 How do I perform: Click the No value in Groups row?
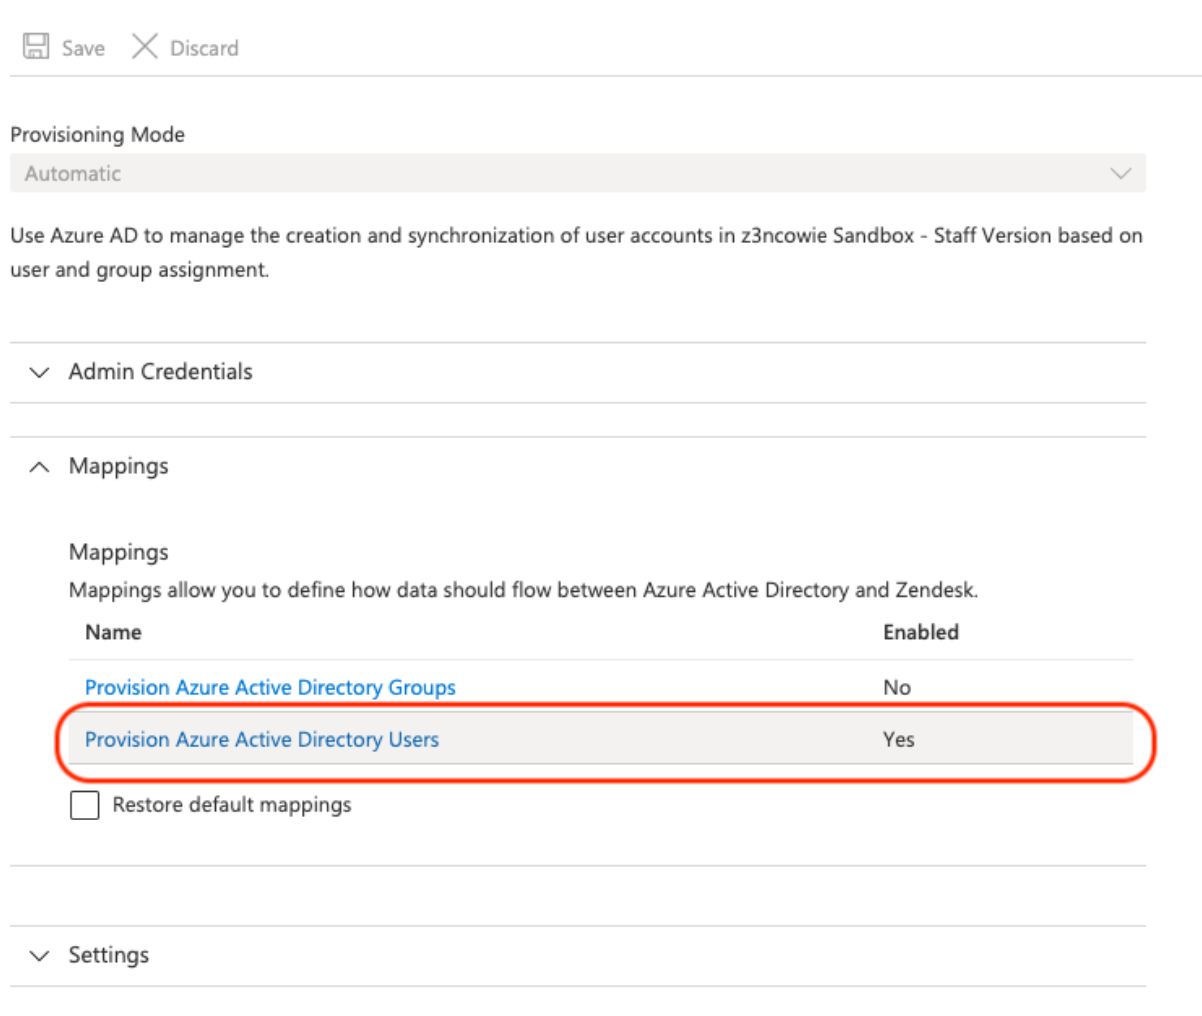(896, 688)
